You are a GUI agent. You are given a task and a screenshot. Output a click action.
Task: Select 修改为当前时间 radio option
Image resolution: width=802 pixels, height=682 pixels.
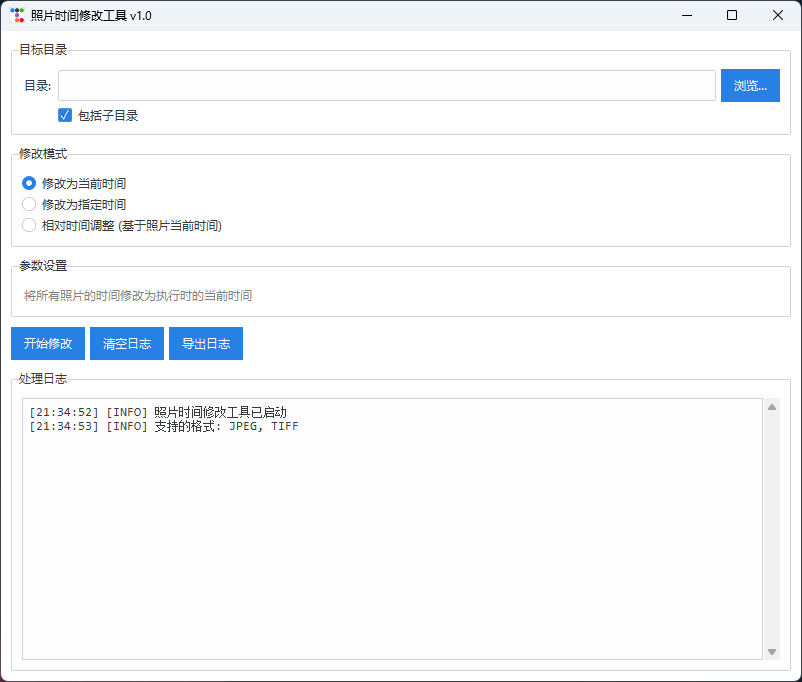pyautogui.click(x=29, y=184)
